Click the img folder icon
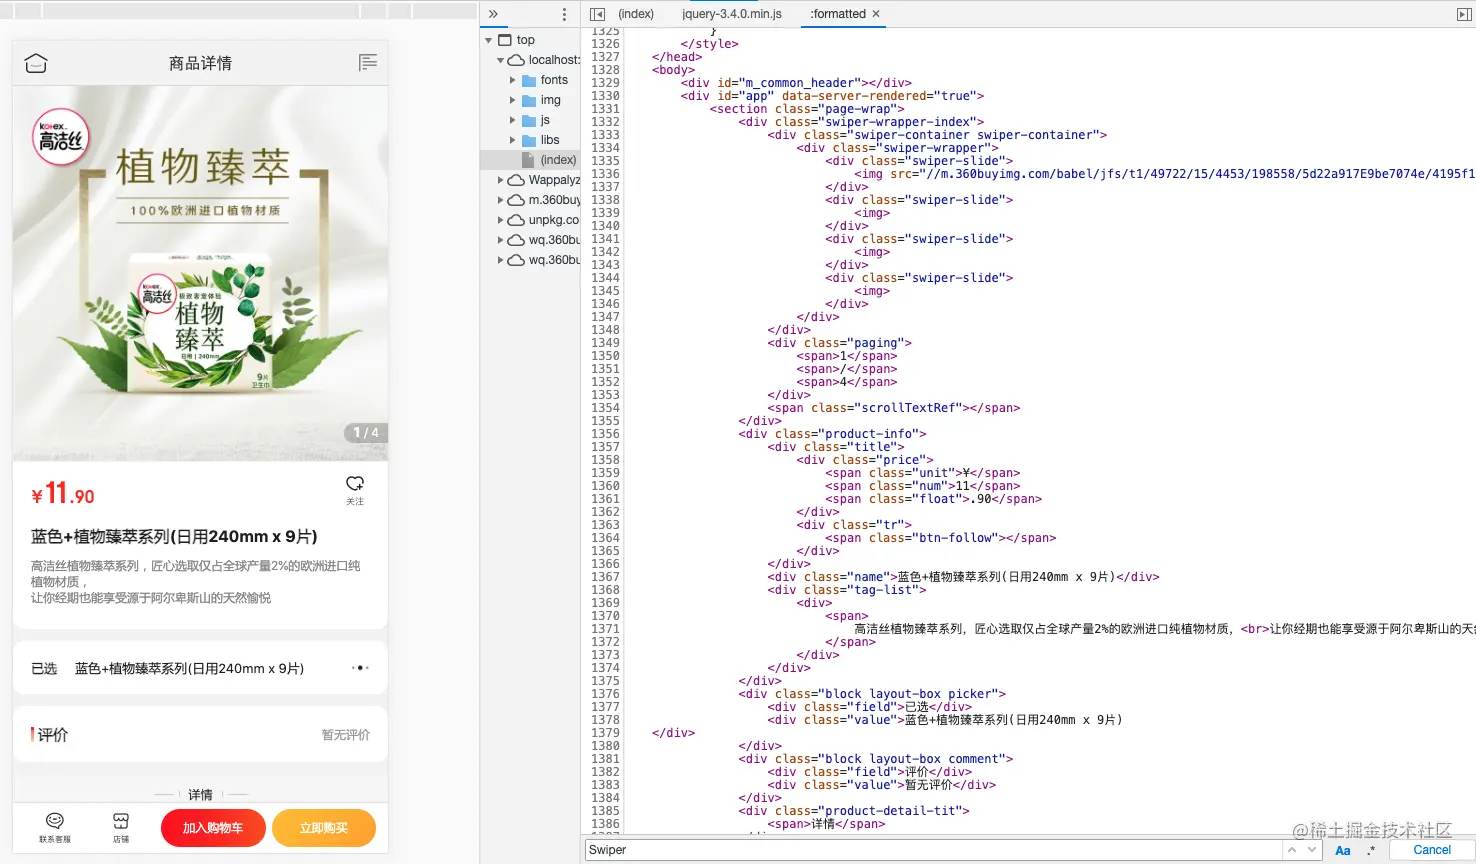This screenshot has height=864, width=1476. (x=529, y=100)
